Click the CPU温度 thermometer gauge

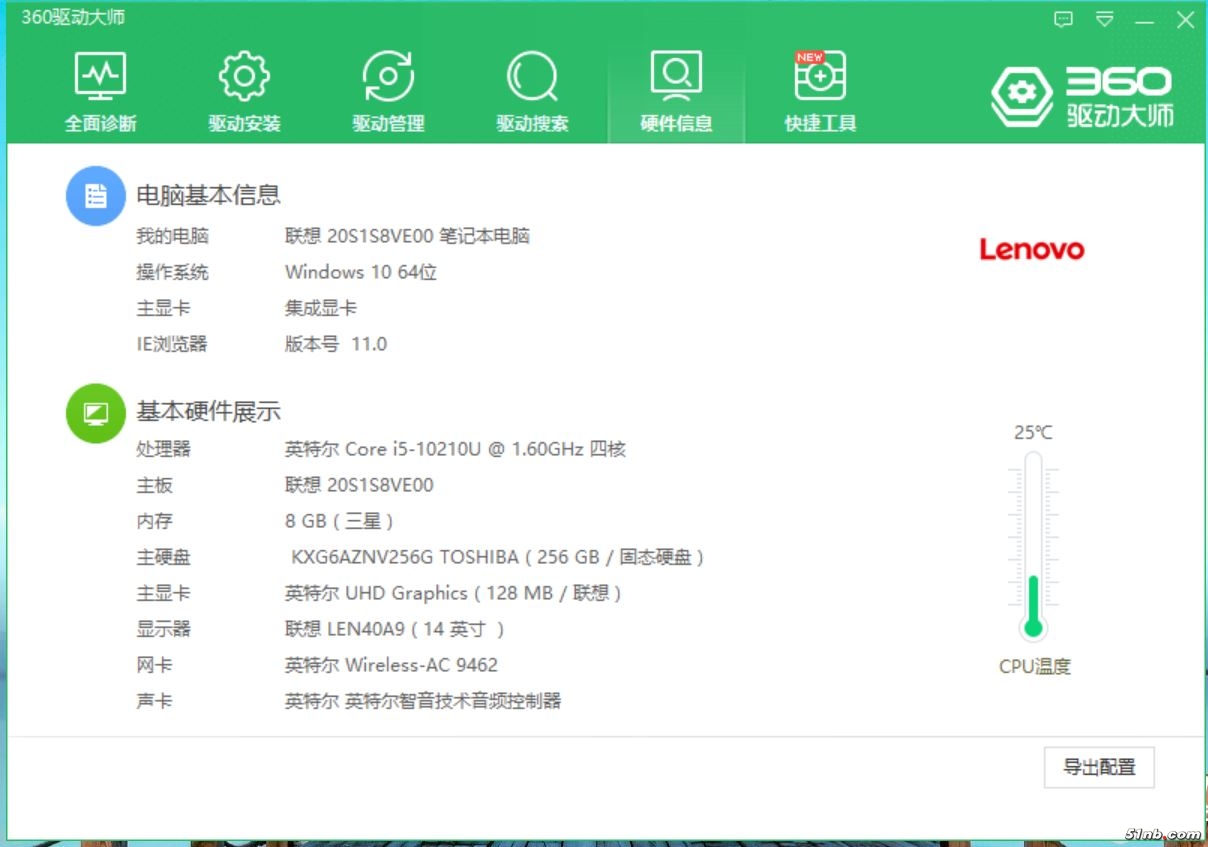point(1033,545)
